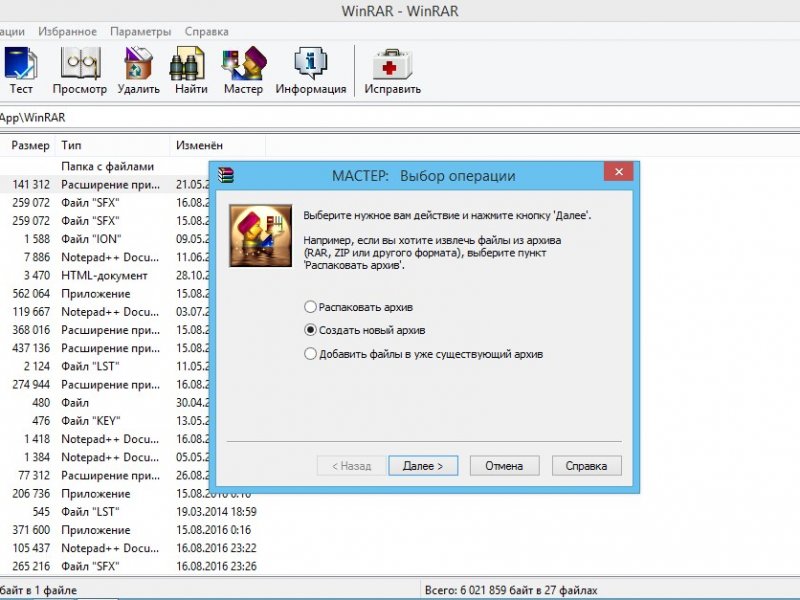800x600 pixels.
Task: Open the Просмотр viewer tool
Action: pyautogui.click(x=80, y=71)
